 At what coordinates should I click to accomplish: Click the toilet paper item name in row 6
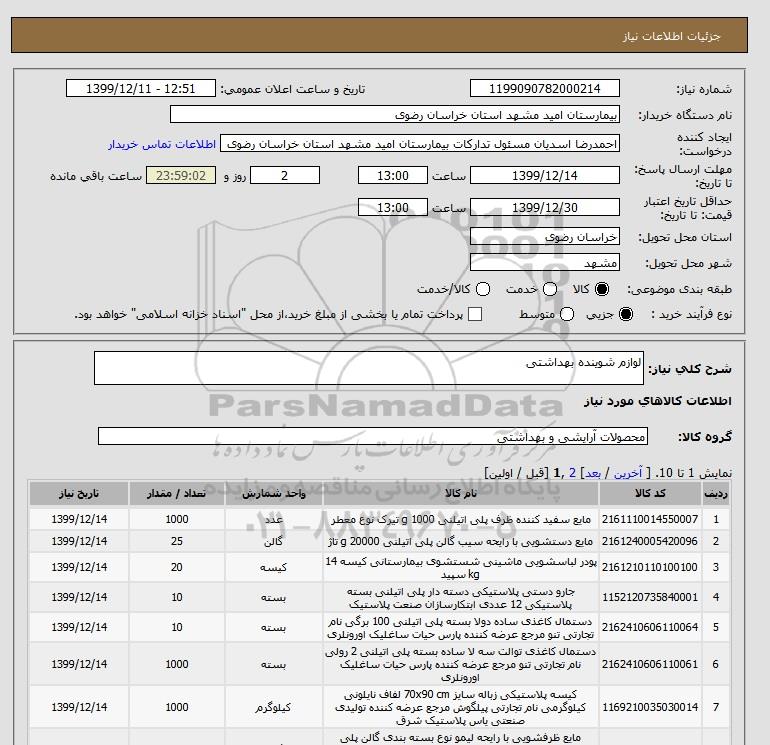pos(461,664)
